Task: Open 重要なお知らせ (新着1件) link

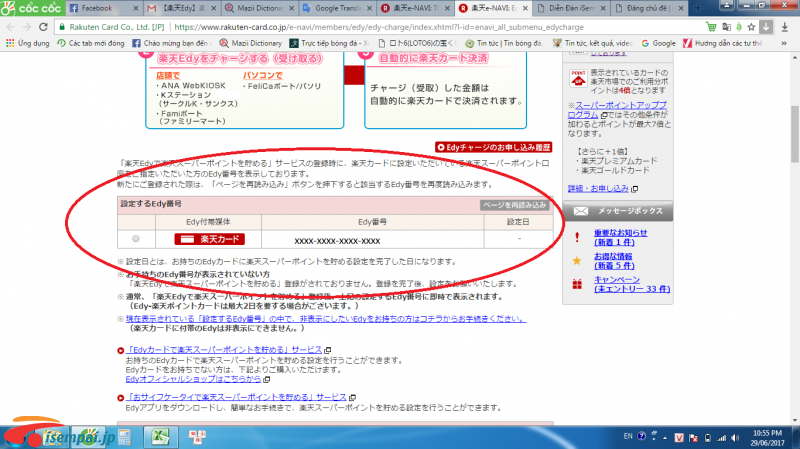Action: click(x=620, y=237)
